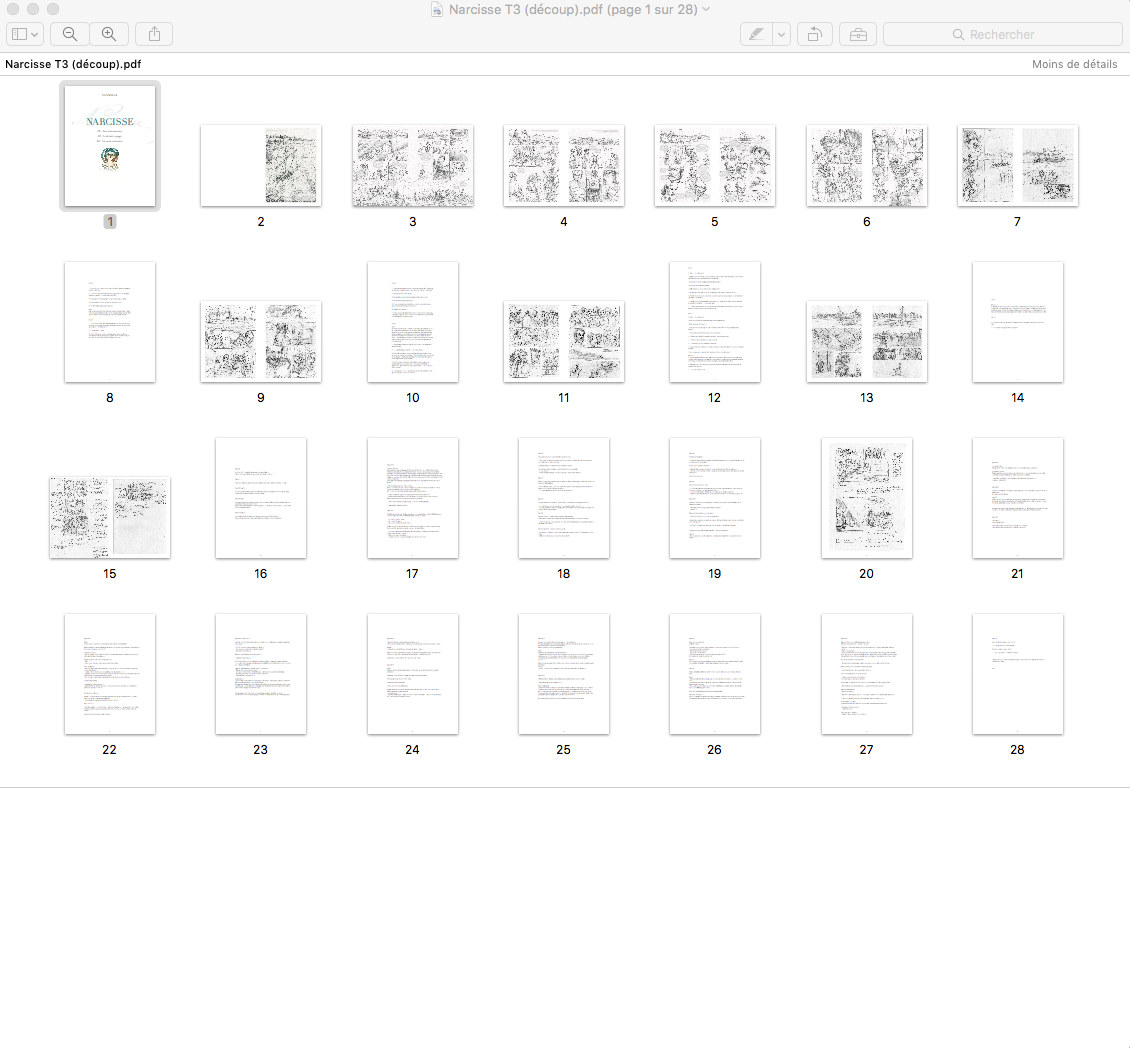Select the page 15 storyboard thumbnail
1130x1048 pixels.
(110, 517)
